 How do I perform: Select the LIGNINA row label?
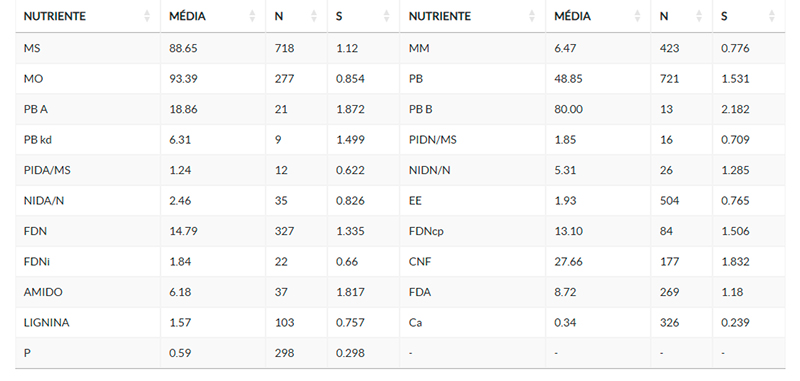[x=46, y=323]
